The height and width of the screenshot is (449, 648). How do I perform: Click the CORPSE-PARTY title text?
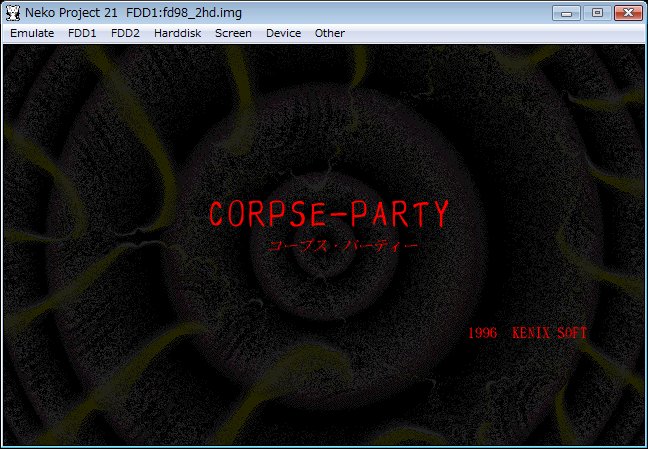(329, 214)
